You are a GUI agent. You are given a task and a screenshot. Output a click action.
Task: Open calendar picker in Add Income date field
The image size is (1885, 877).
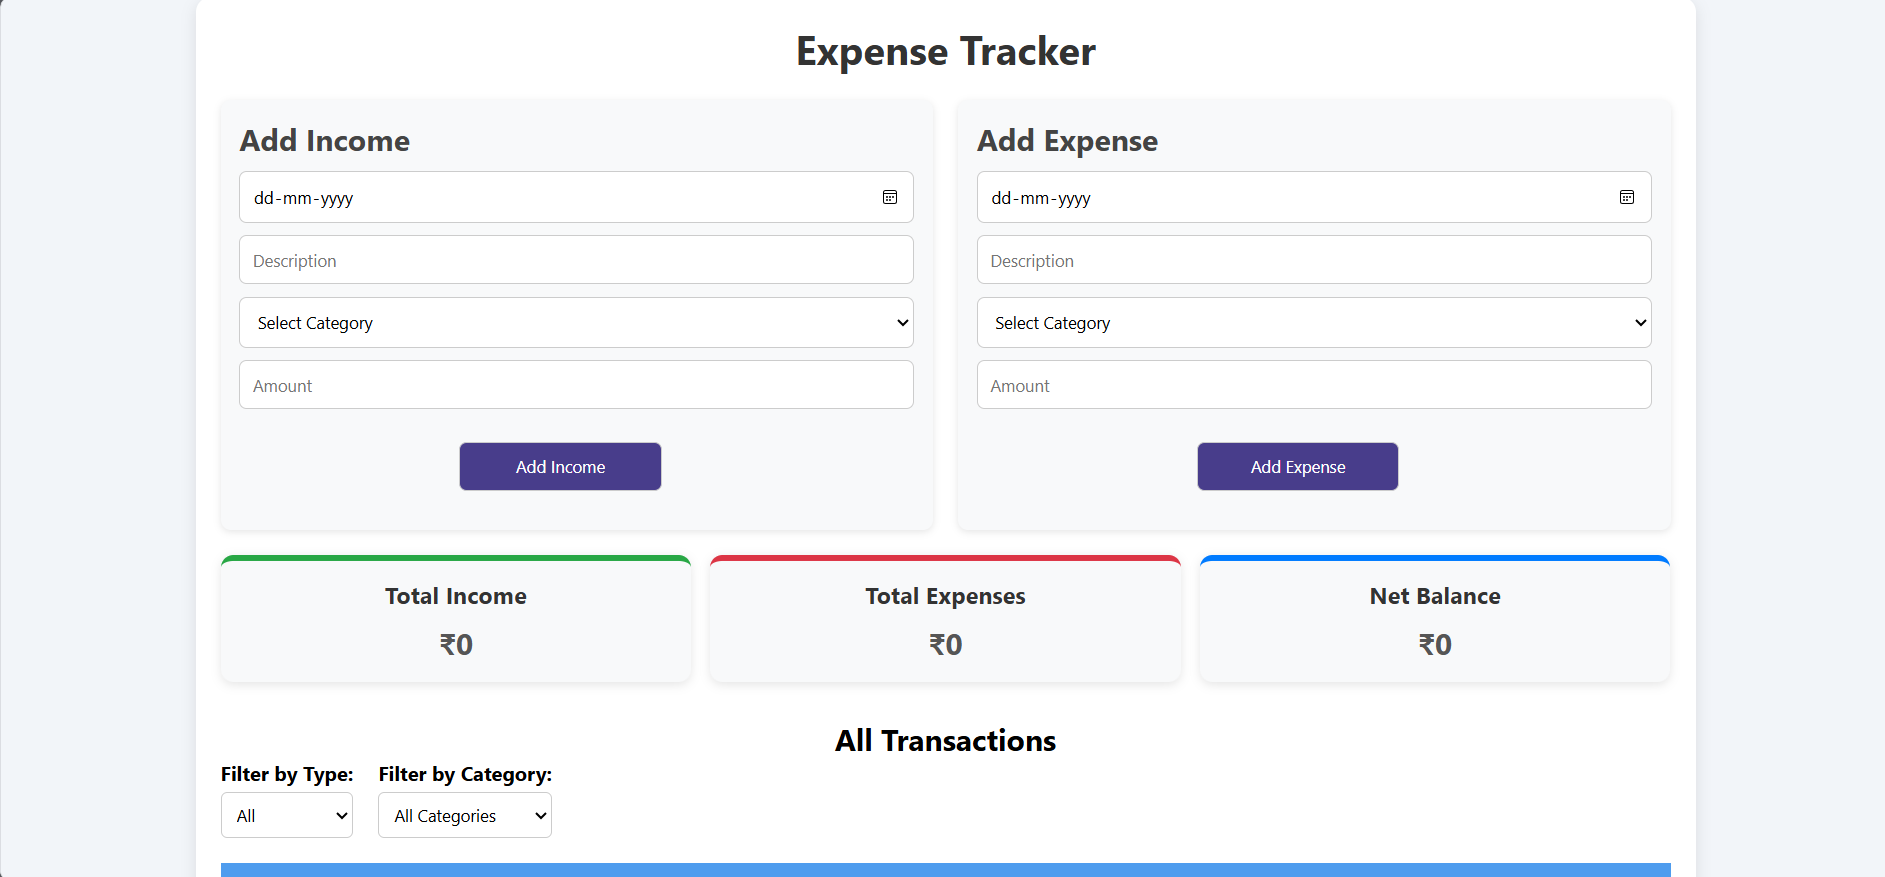(890, 197)
